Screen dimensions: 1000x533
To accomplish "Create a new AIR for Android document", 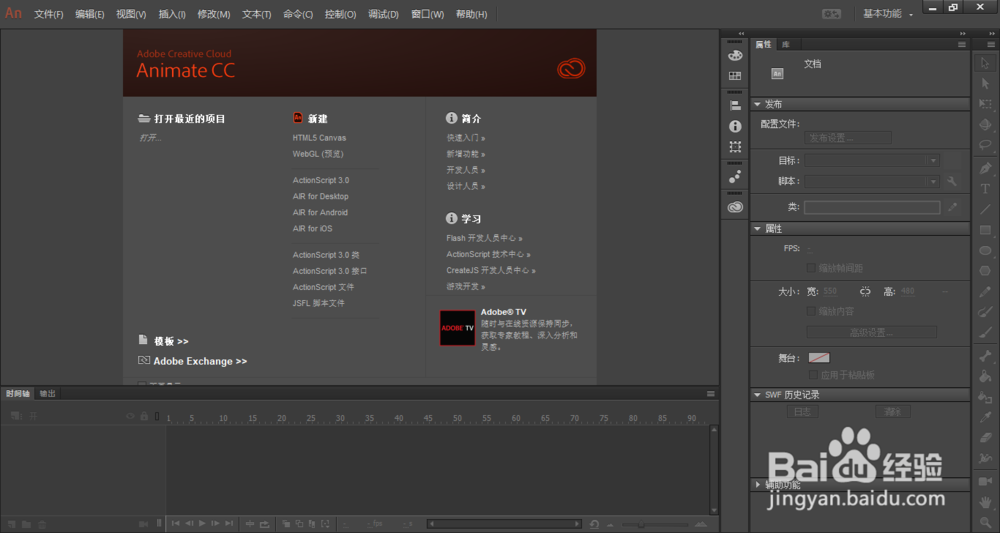I will (x=320, y=212).
